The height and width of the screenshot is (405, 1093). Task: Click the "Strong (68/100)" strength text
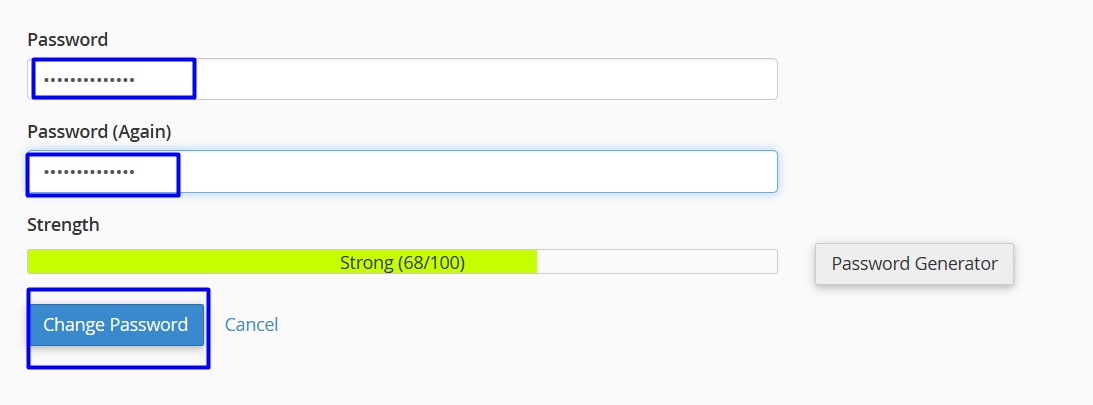point(402,262)
